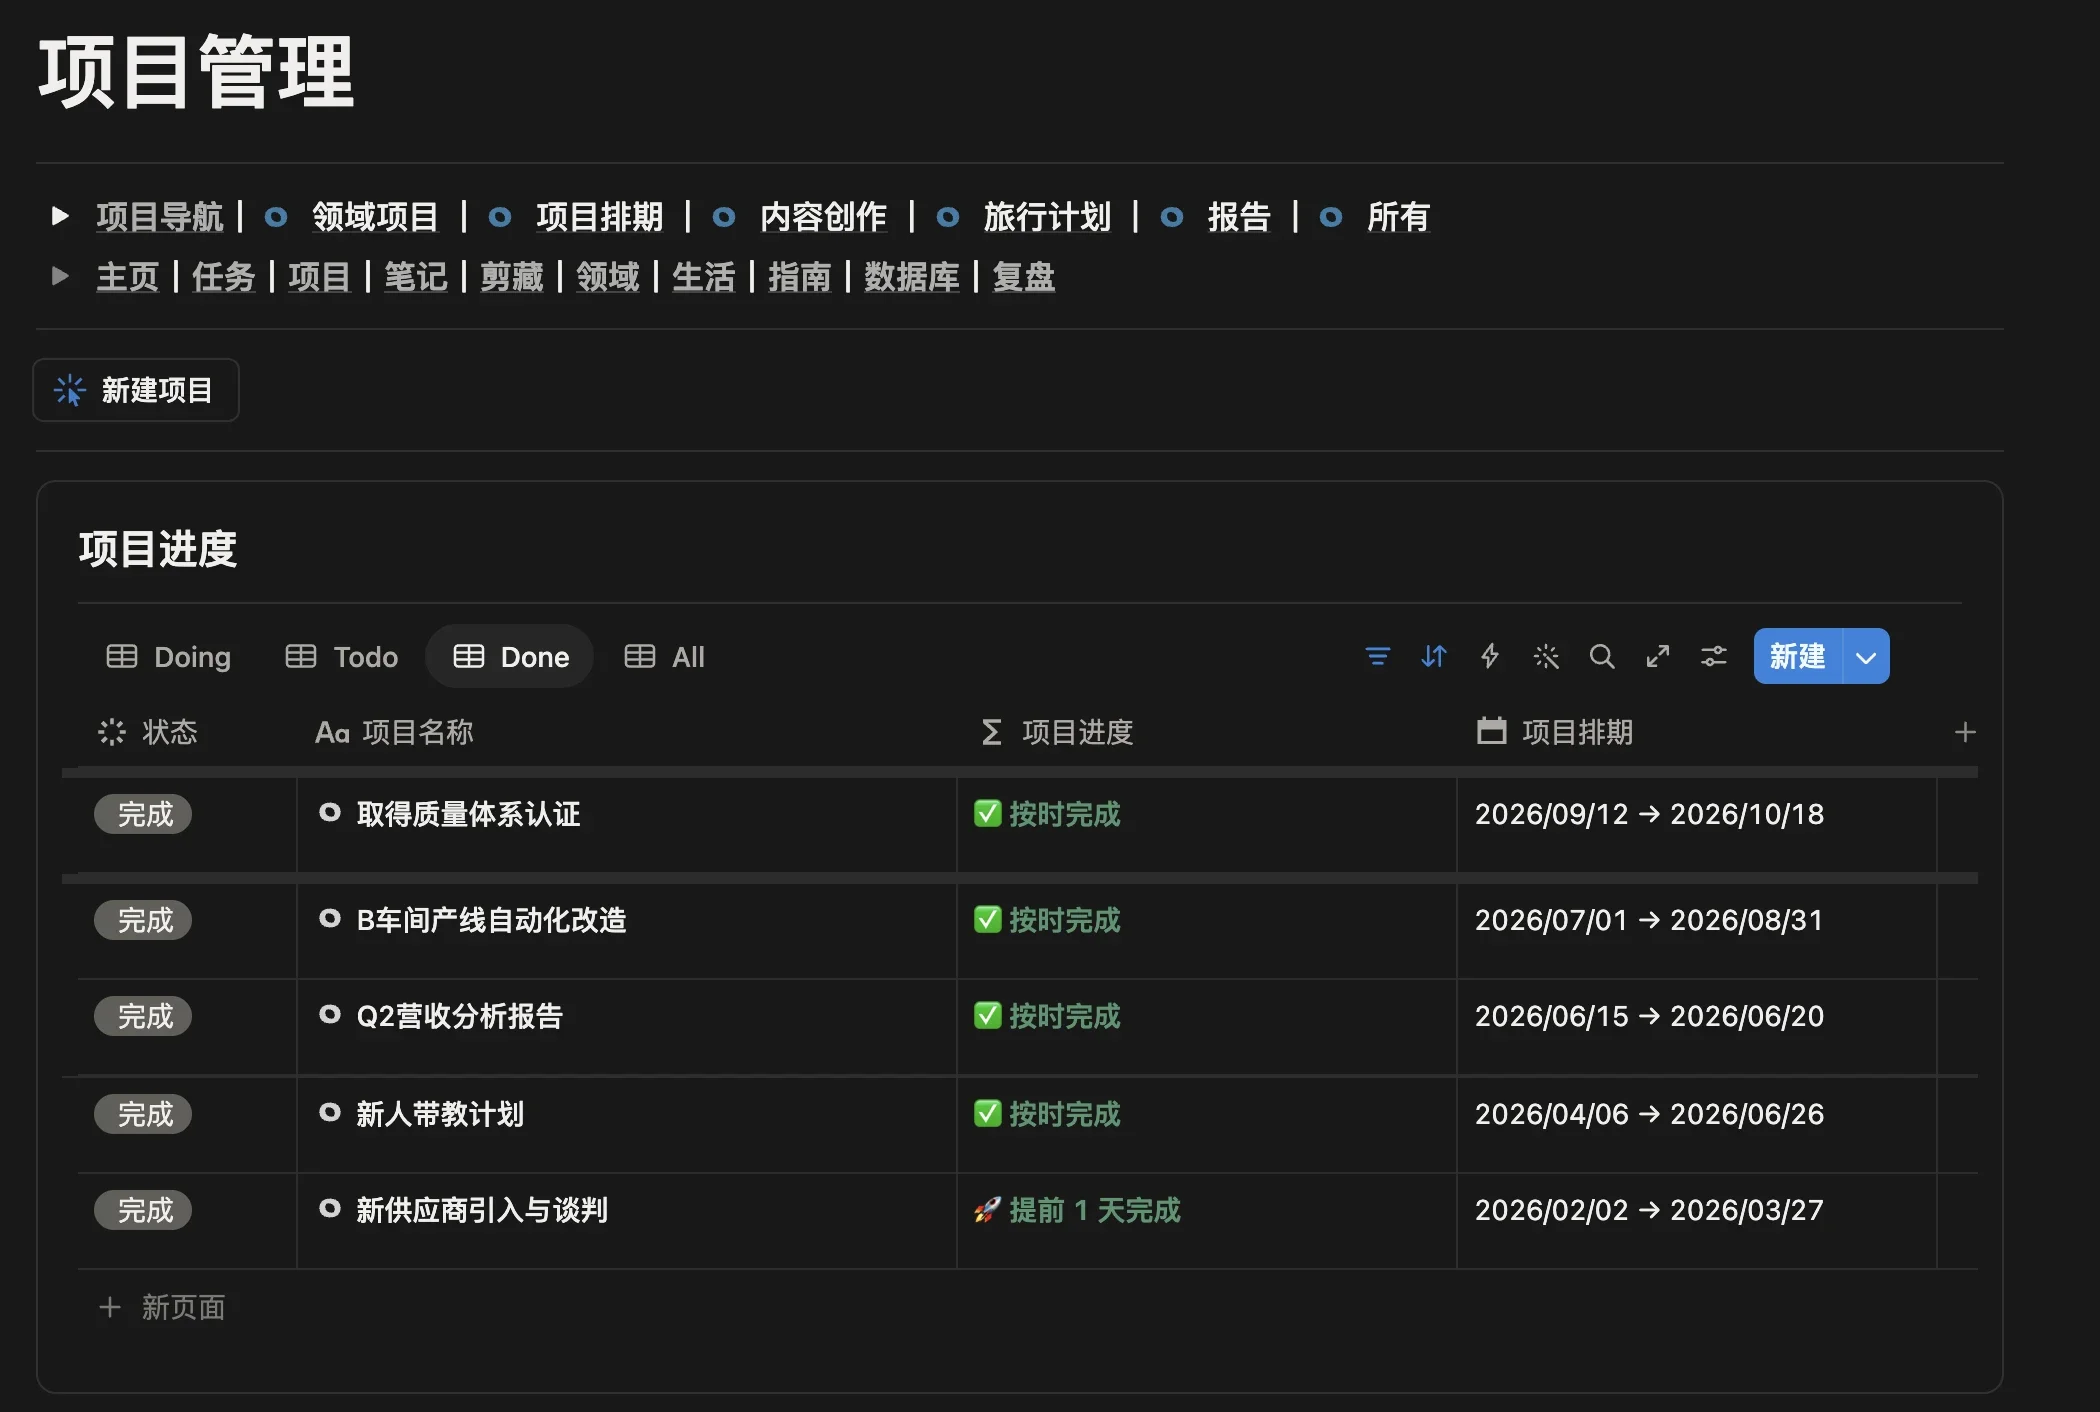Click the 项目进度 formula column header
This screenshot has height=1412, width=2100.
click(x=1056, y=732)
